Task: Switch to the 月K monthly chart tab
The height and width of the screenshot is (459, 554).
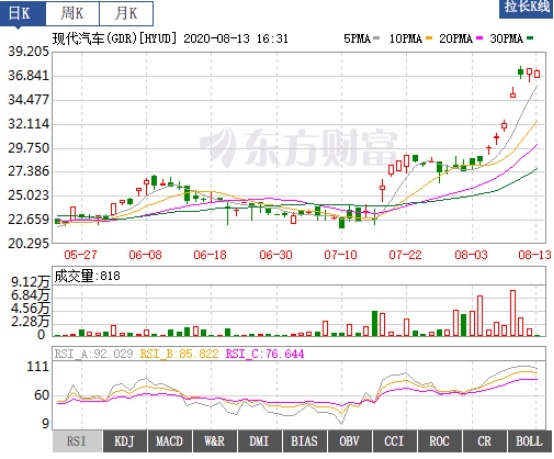Action: click(x=126, y=13)
